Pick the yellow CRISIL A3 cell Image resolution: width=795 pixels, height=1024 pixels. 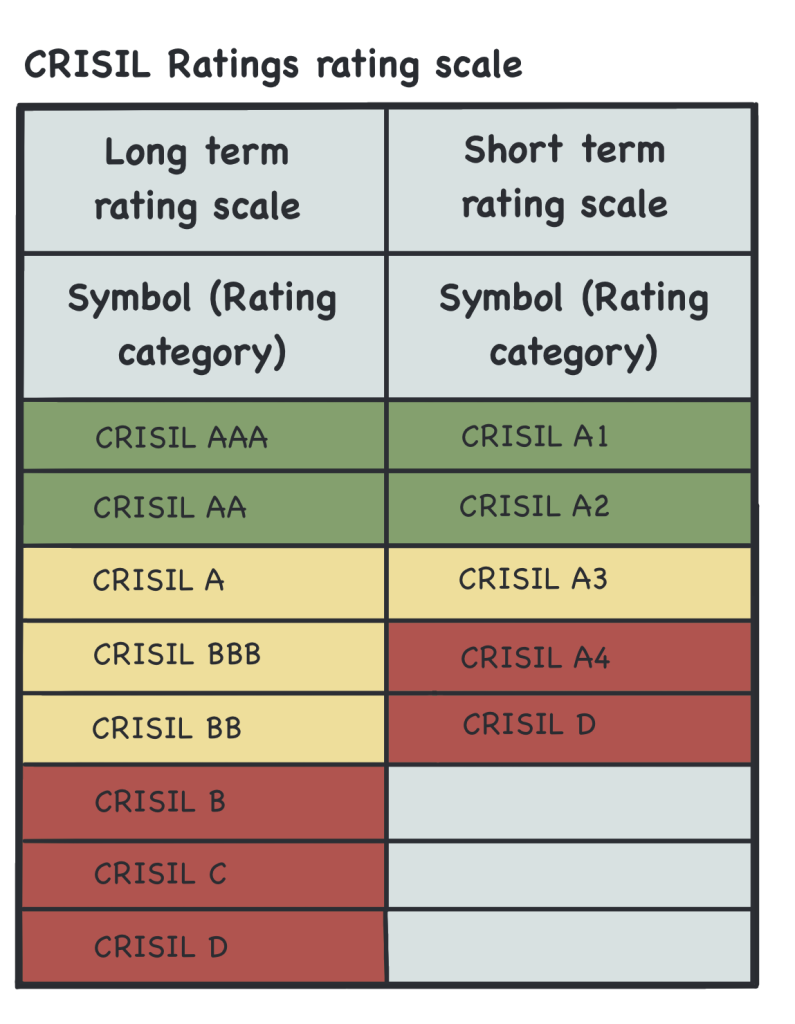pyautogui.click(x=568, y=580)
